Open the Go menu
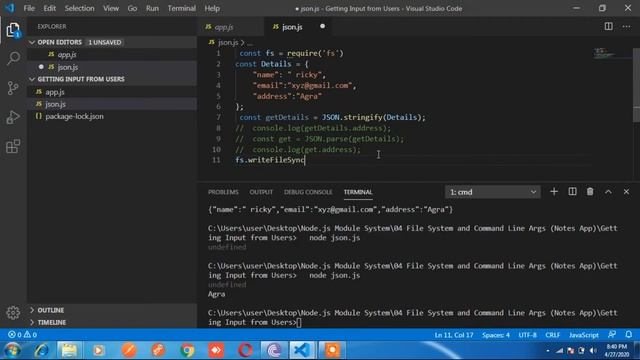 click(x=132, y=8)
